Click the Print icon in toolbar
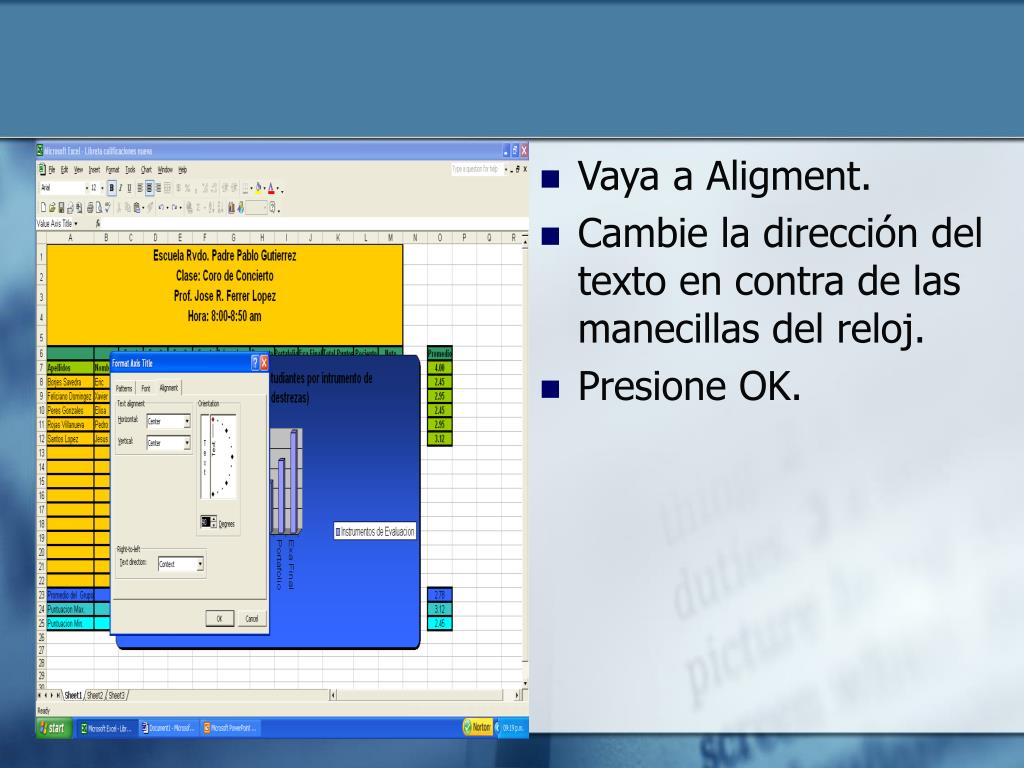1024x768 pixels. coord(90,208)
